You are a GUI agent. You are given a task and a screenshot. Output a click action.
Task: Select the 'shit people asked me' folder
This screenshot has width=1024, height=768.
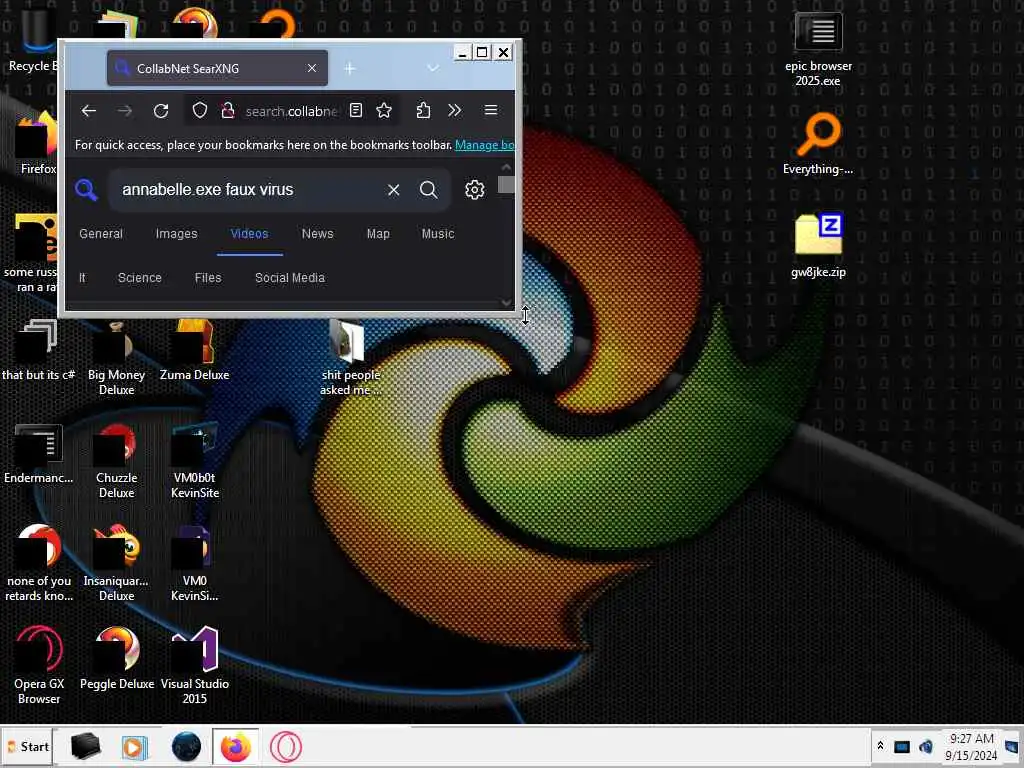[x=351, y=359]
